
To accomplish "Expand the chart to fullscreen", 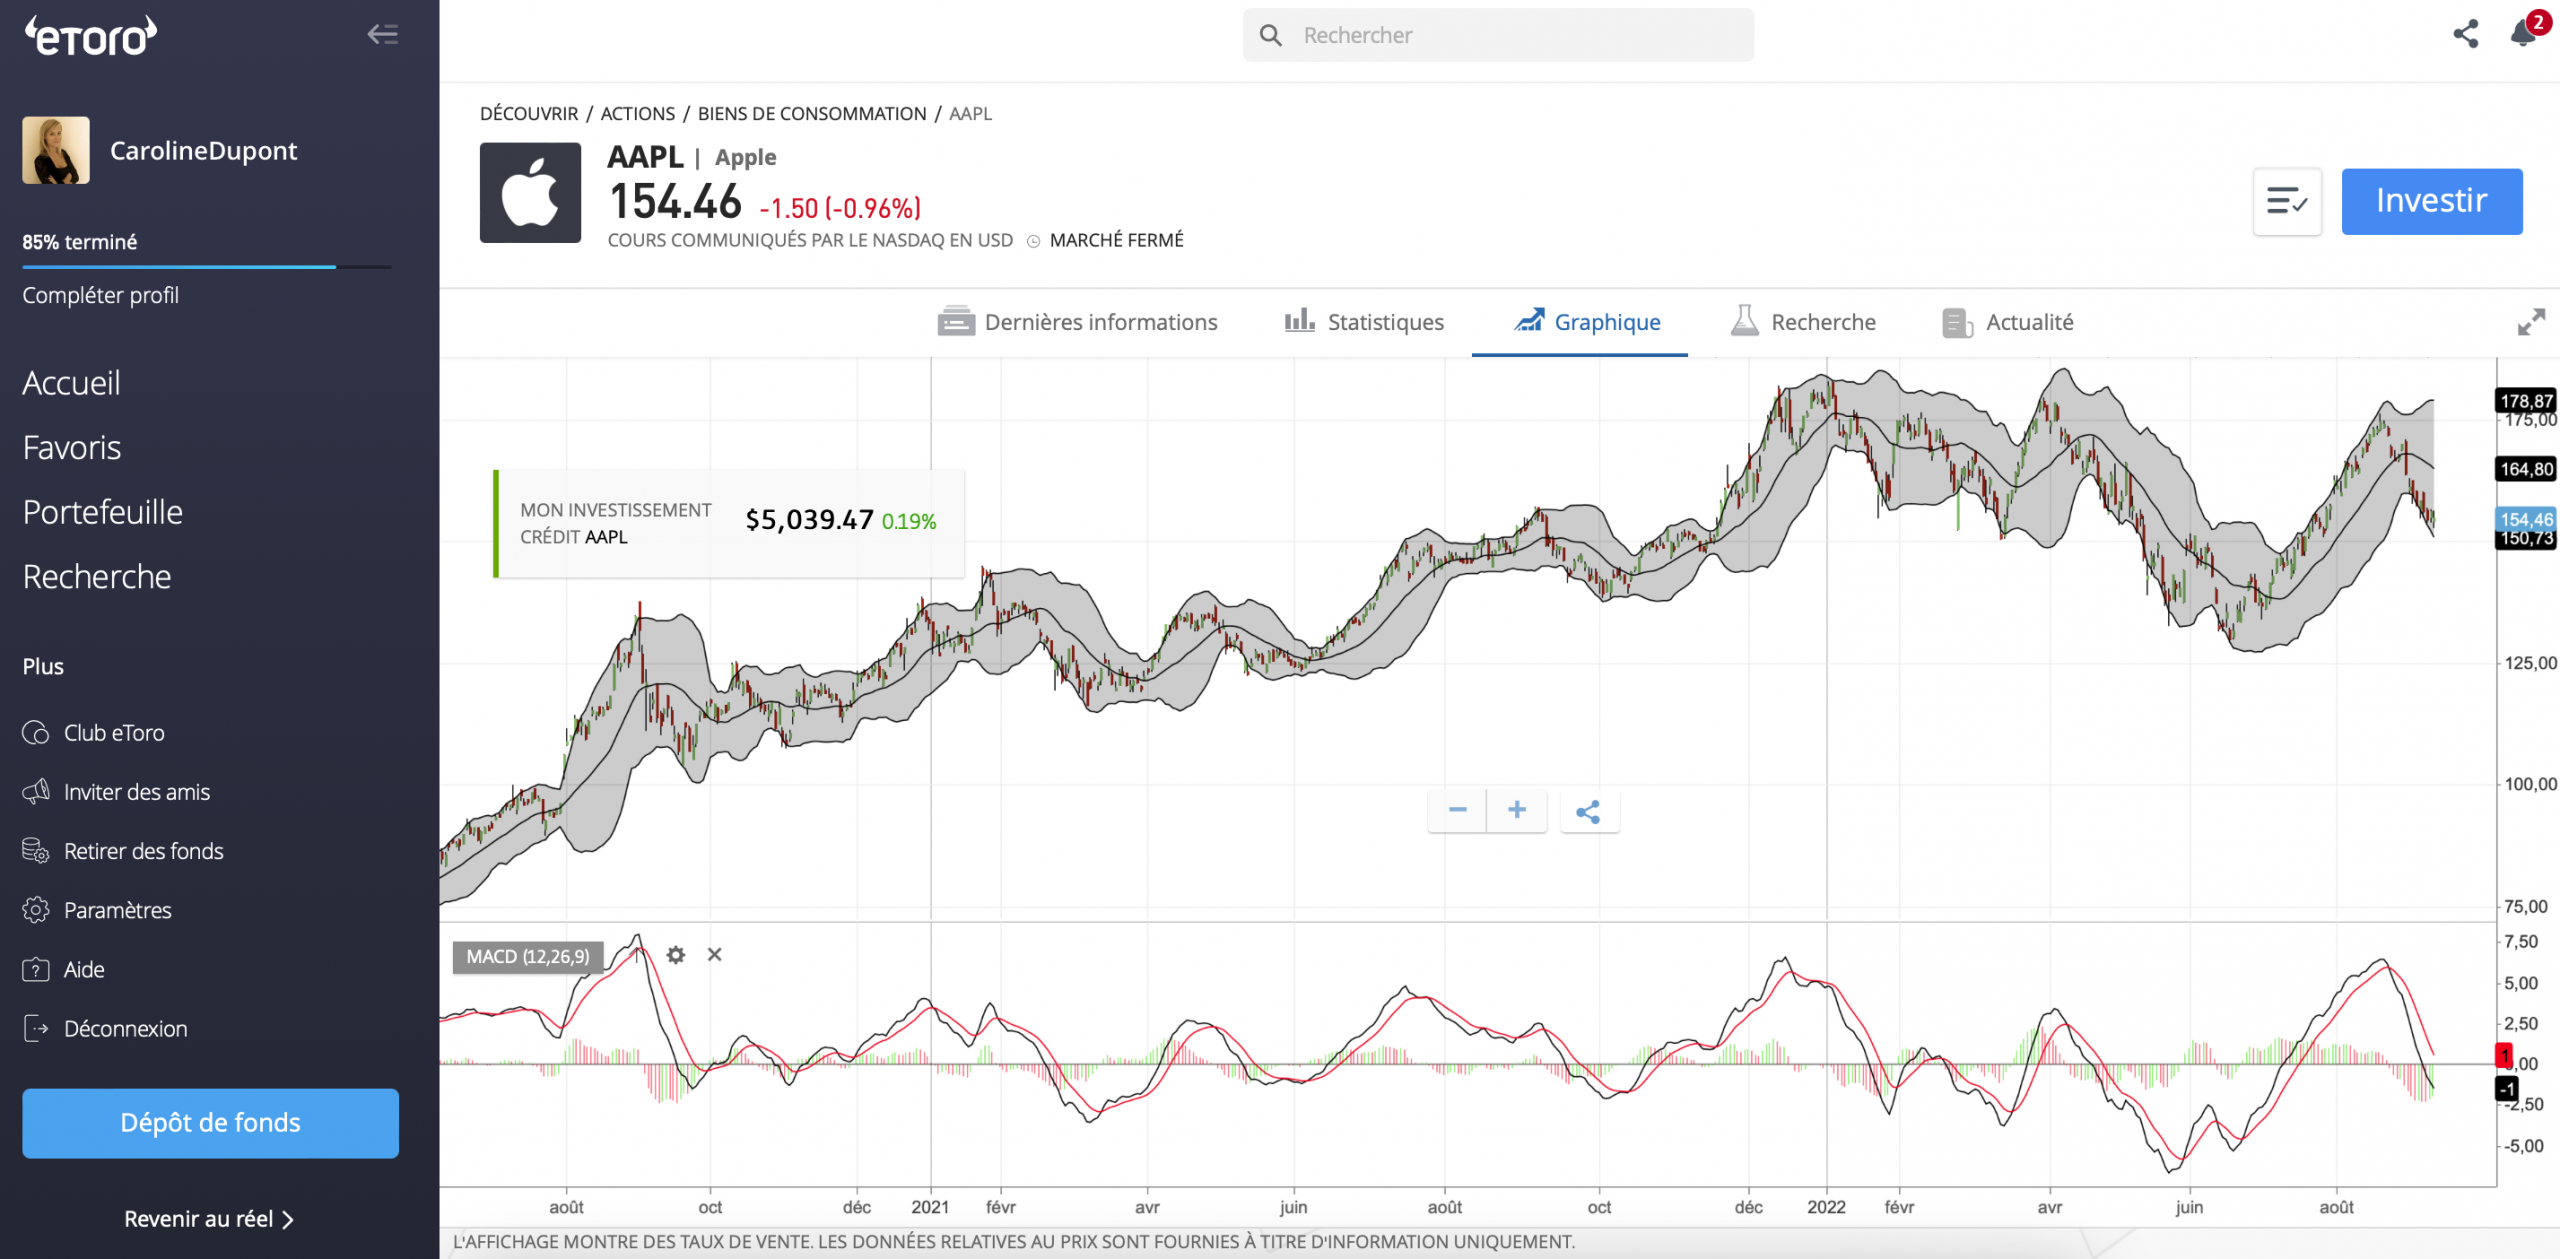I will [2531, 322].
